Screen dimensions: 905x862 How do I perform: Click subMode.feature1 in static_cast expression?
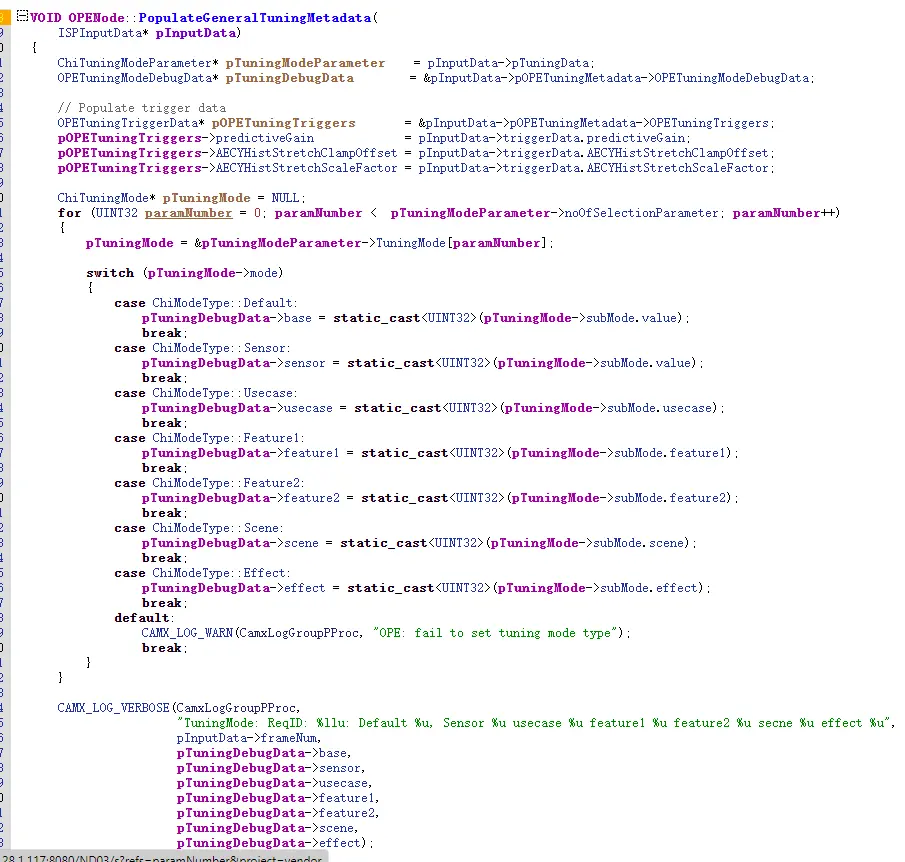click(670, 453)
